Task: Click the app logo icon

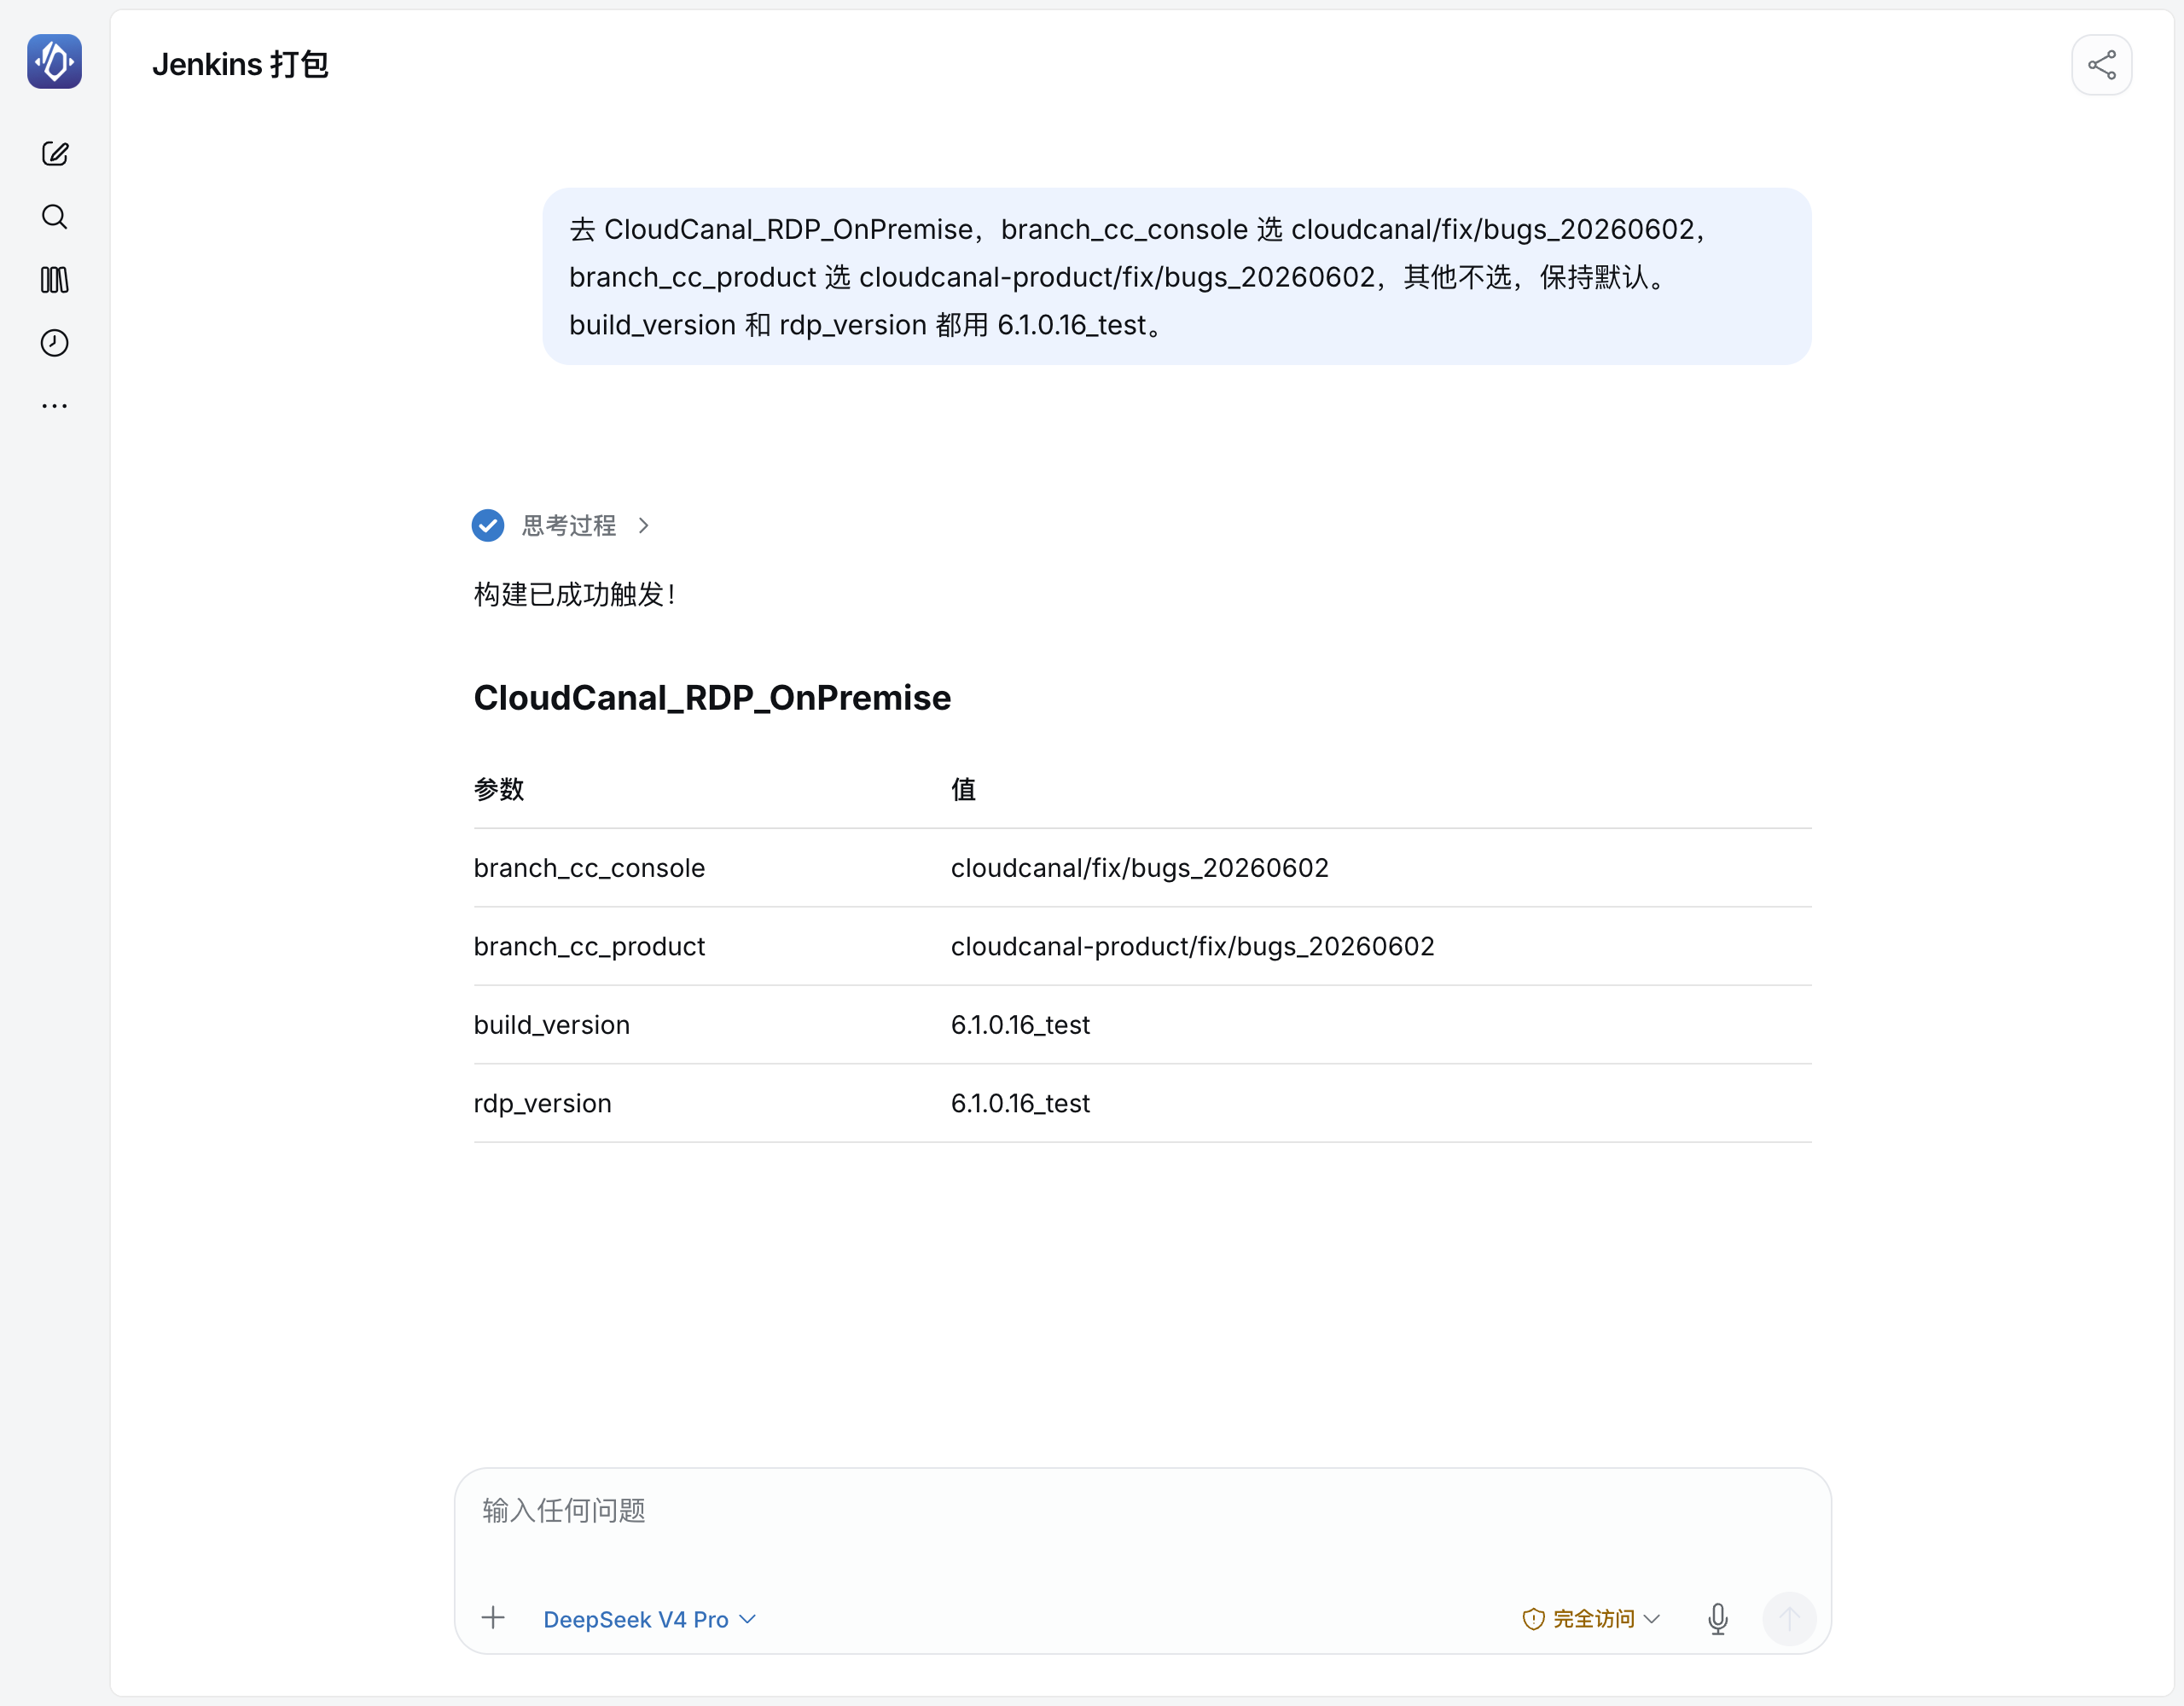Action: [54, 62]
